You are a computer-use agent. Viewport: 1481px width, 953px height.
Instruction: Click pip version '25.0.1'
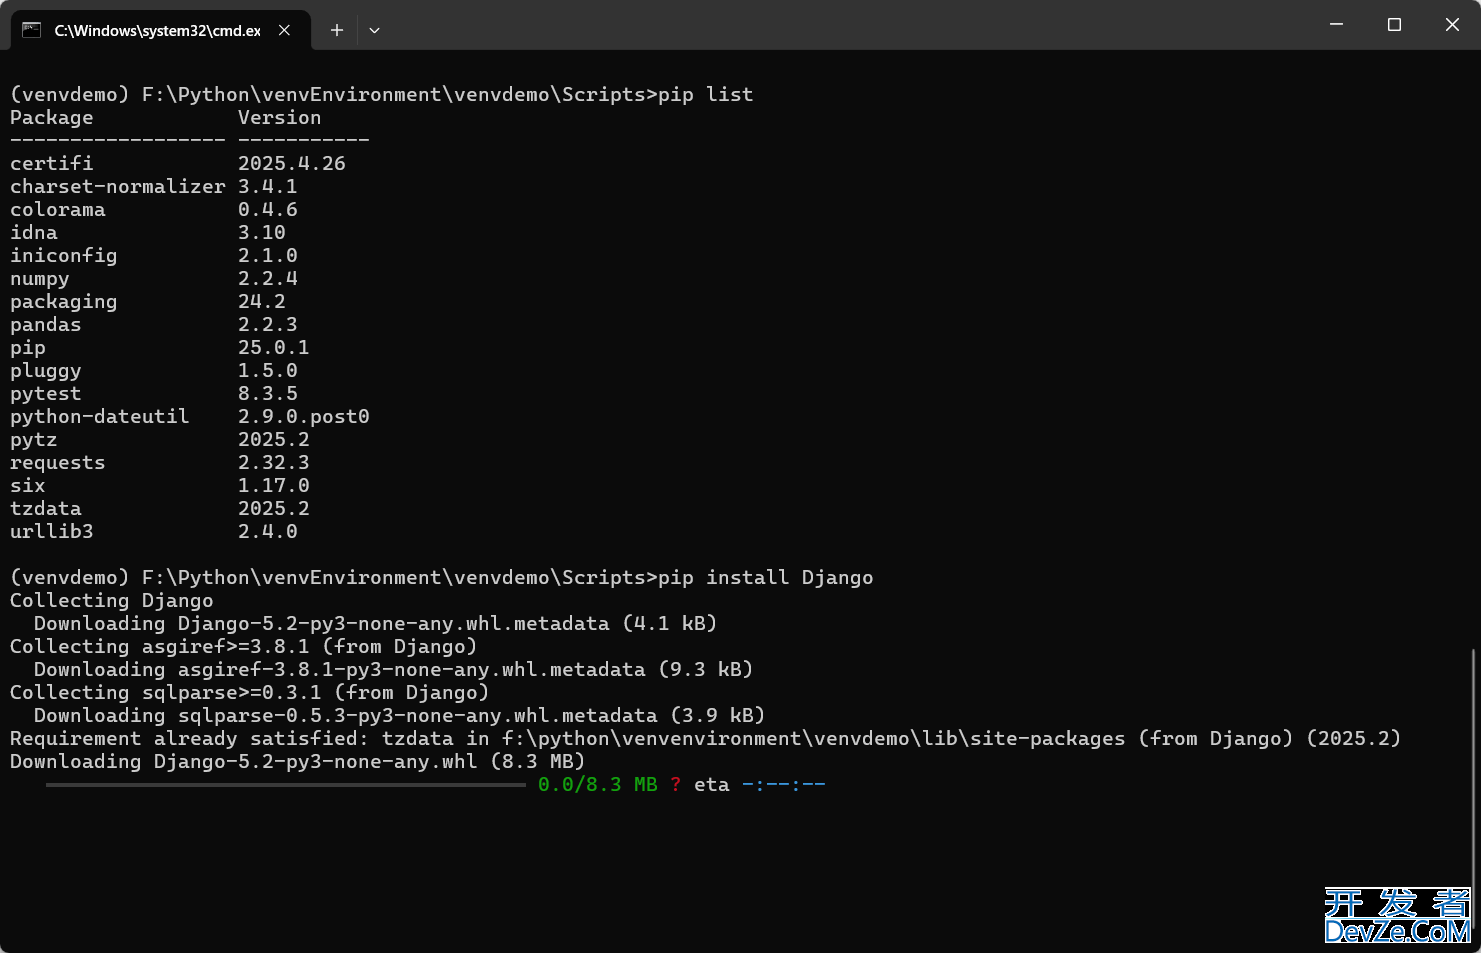coord(274,347)
